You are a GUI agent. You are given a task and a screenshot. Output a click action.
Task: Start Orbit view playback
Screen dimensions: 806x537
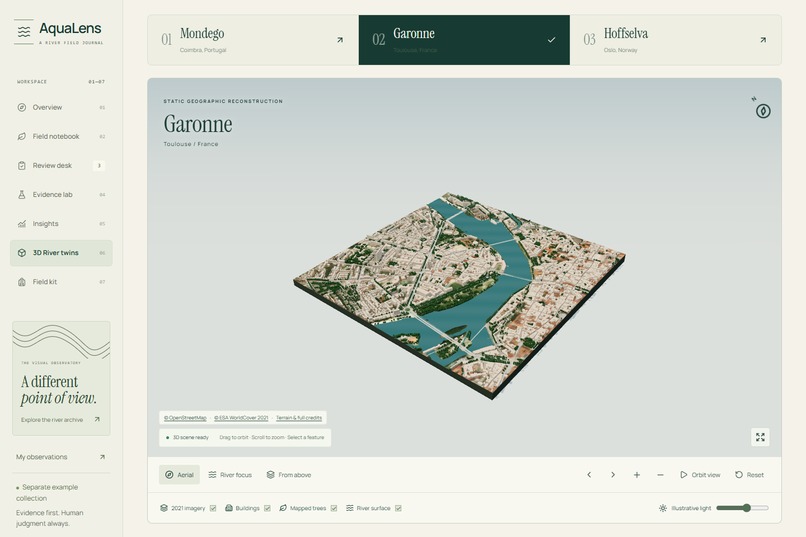[700, 475]
